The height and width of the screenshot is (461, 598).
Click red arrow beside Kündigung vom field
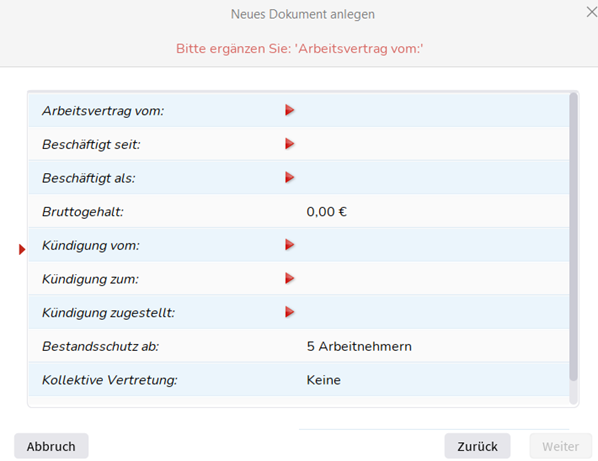pyautogui.click(x=289, y=245)
